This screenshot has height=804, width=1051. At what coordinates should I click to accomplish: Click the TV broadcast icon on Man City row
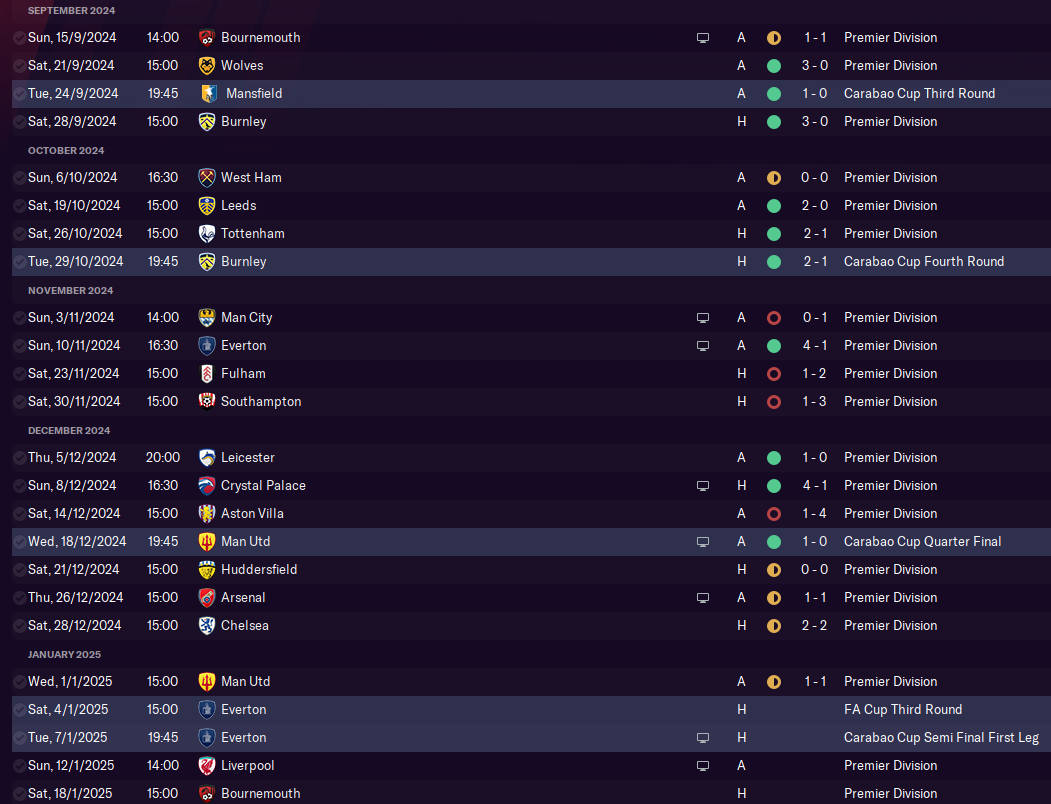click(702, 318)
